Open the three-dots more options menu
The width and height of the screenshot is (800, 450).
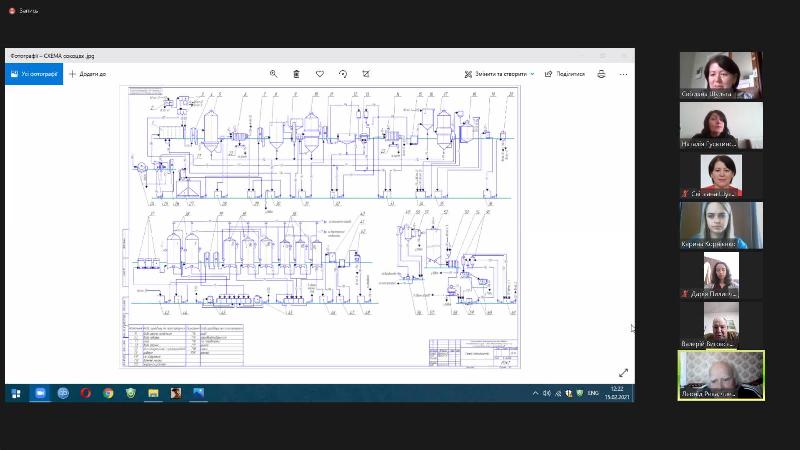point(623,74)
